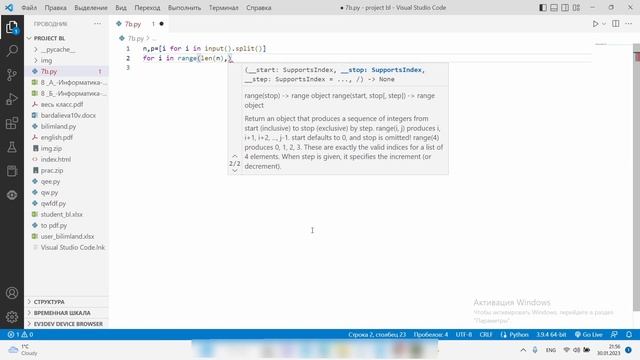The image size is (640, 360).
Task: Select the 7b.py editor tab
Action: click(139, 24)
